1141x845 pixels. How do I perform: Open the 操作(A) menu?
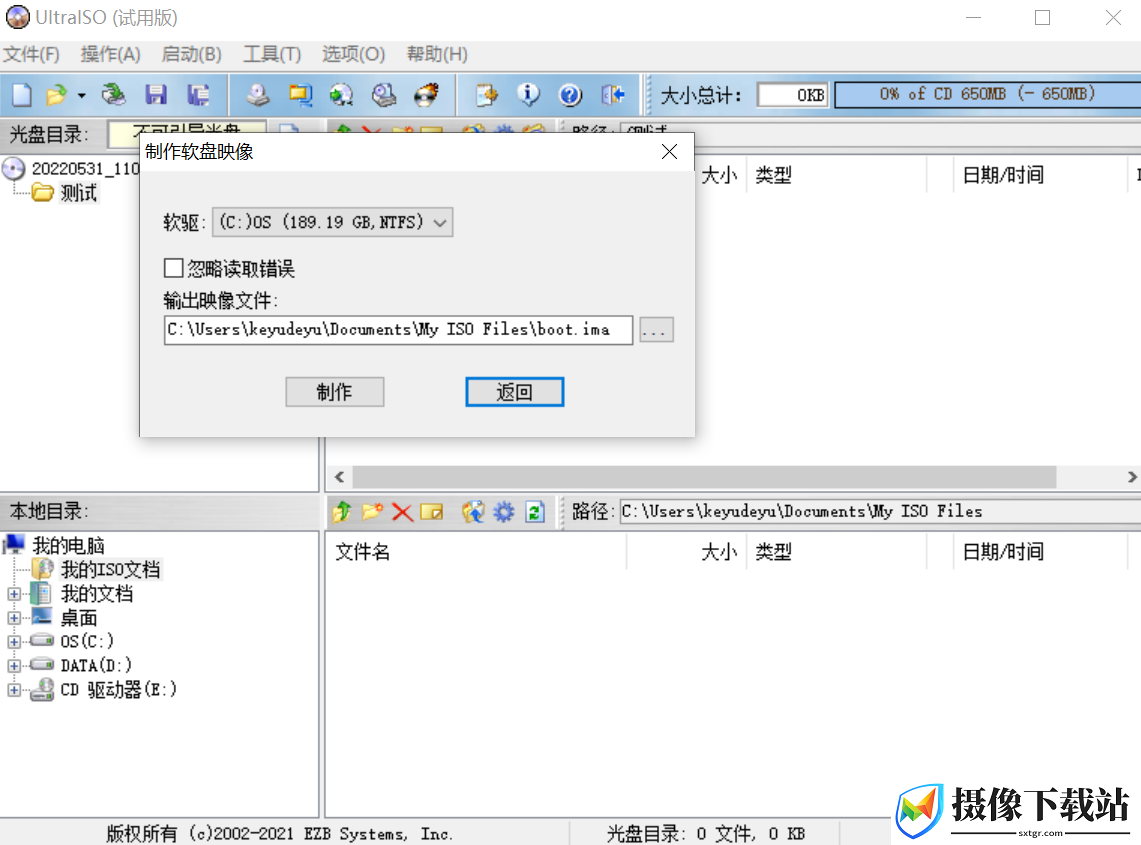click(x=111, y=55)
